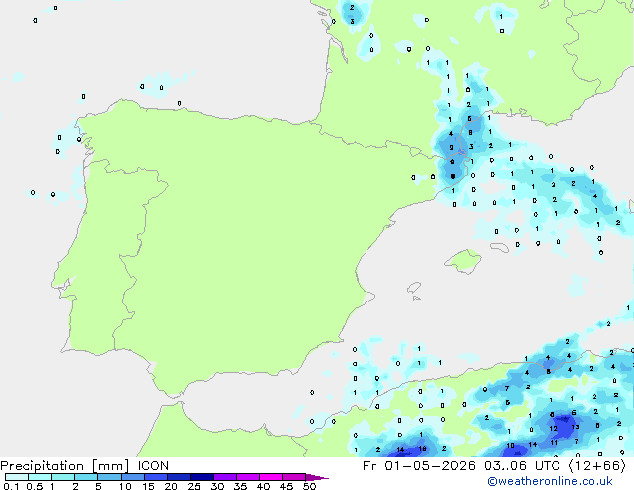Click the 2–5 mm legend color swatch

click(86, 477)
